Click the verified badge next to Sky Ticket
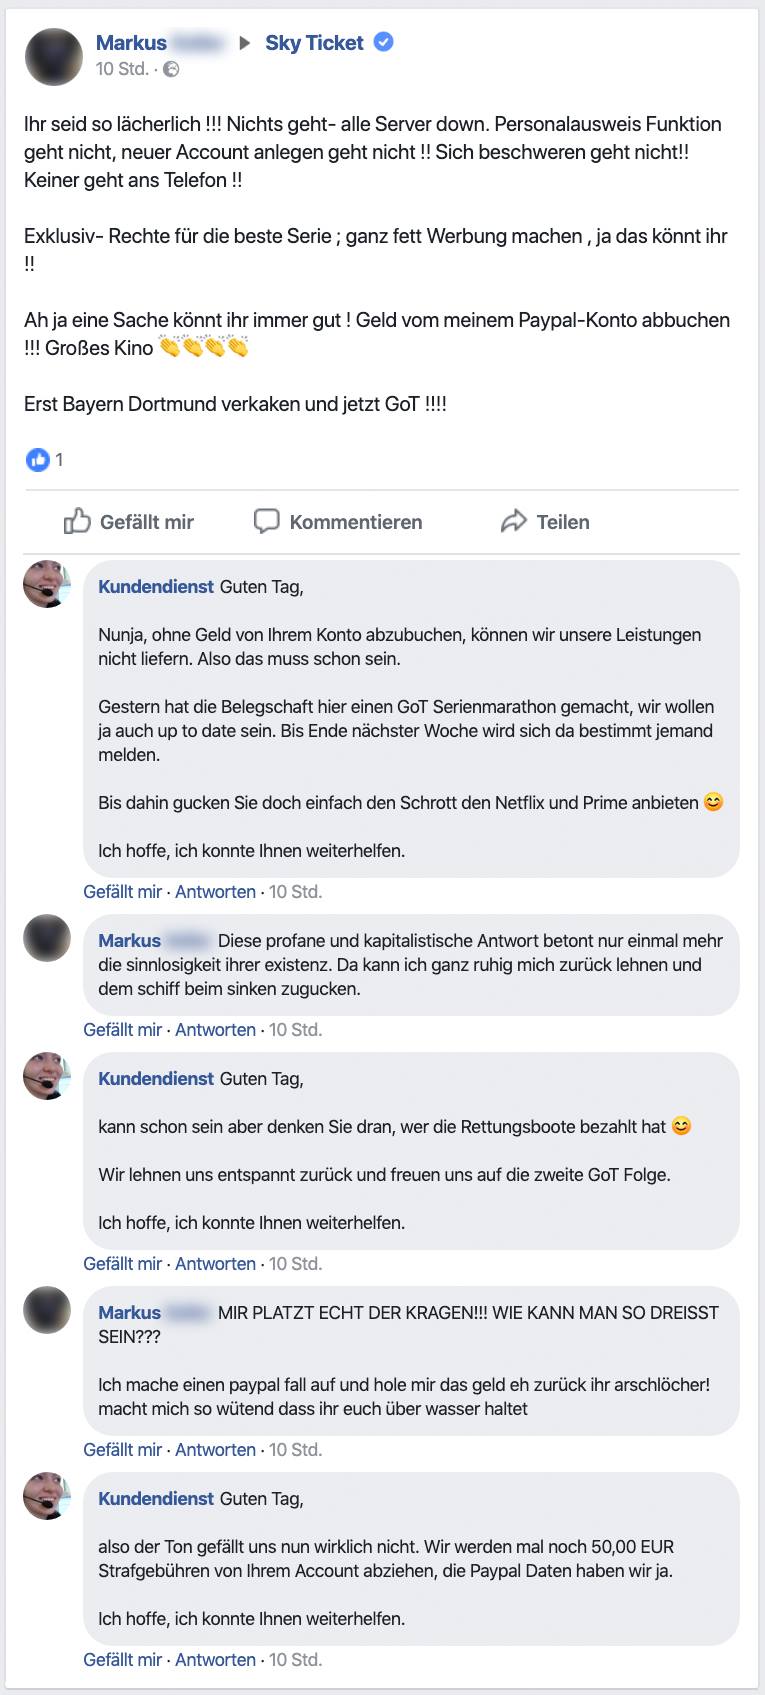 [x=383, y=42]
